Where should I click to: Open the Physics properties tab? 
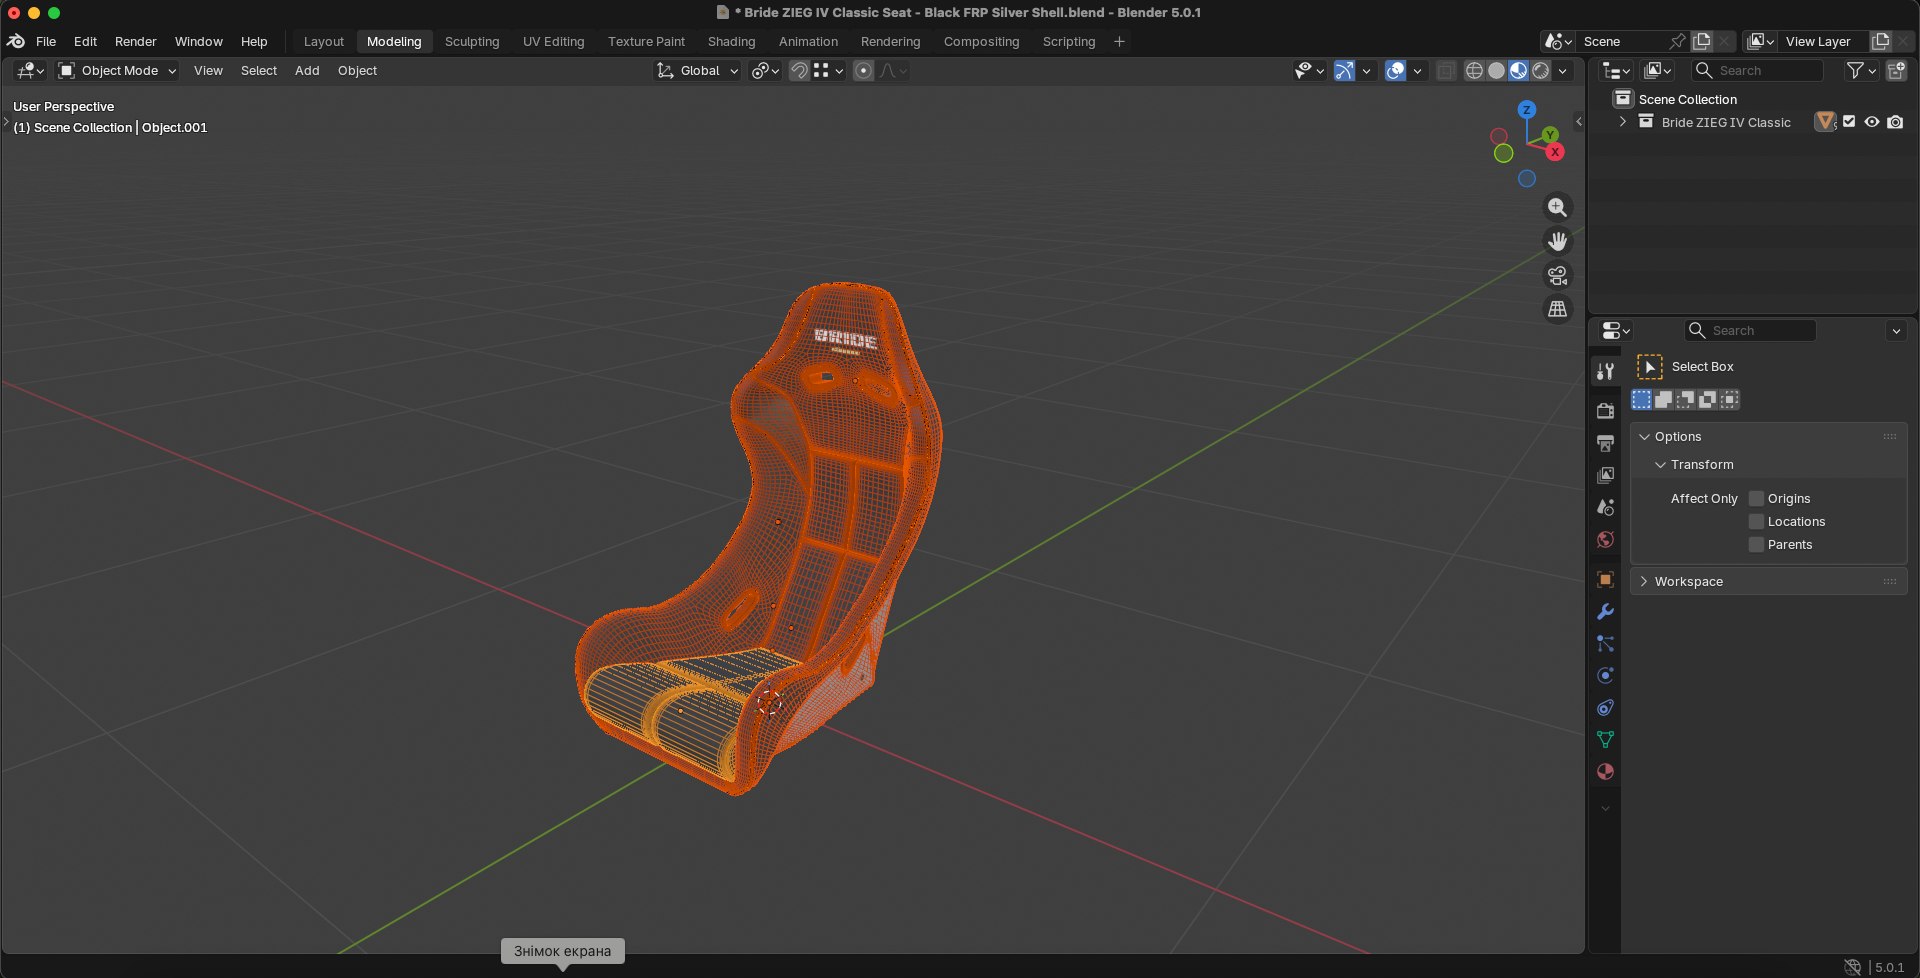point(1605,675)
